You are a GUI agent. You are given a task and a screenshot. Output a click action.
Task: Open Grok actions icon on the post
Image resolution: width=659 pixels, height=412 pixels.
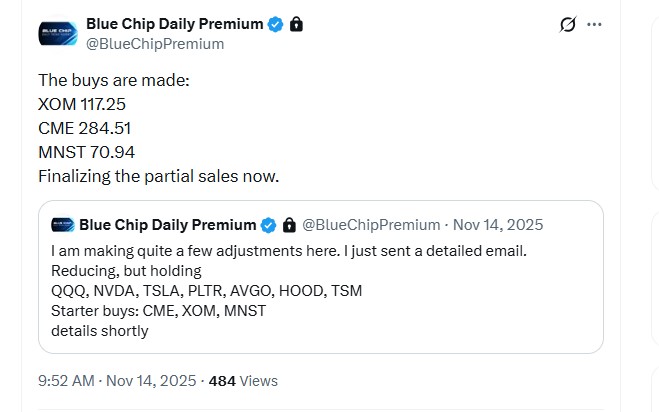(x=568, y=24)
